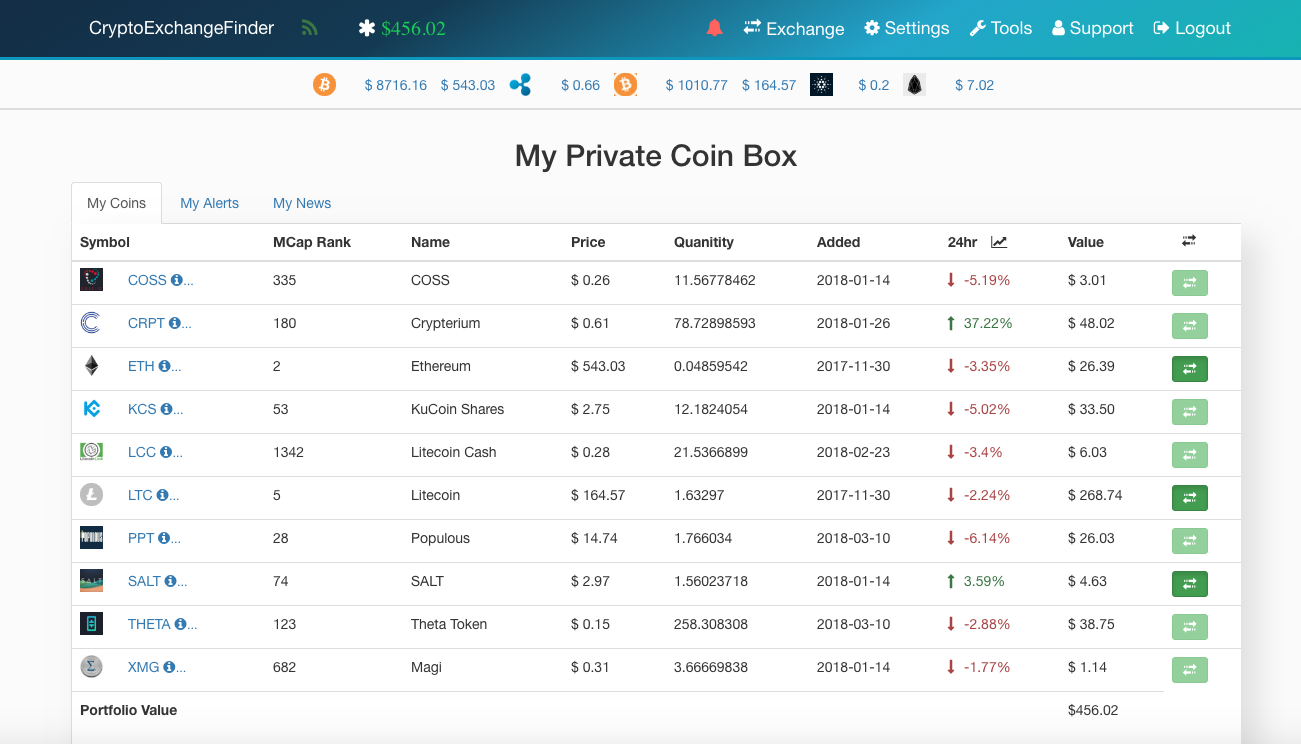The width and height of the screenshot is (1301, 744).
Task: Open the Settings menu
Action: click(x=907, y=28)
